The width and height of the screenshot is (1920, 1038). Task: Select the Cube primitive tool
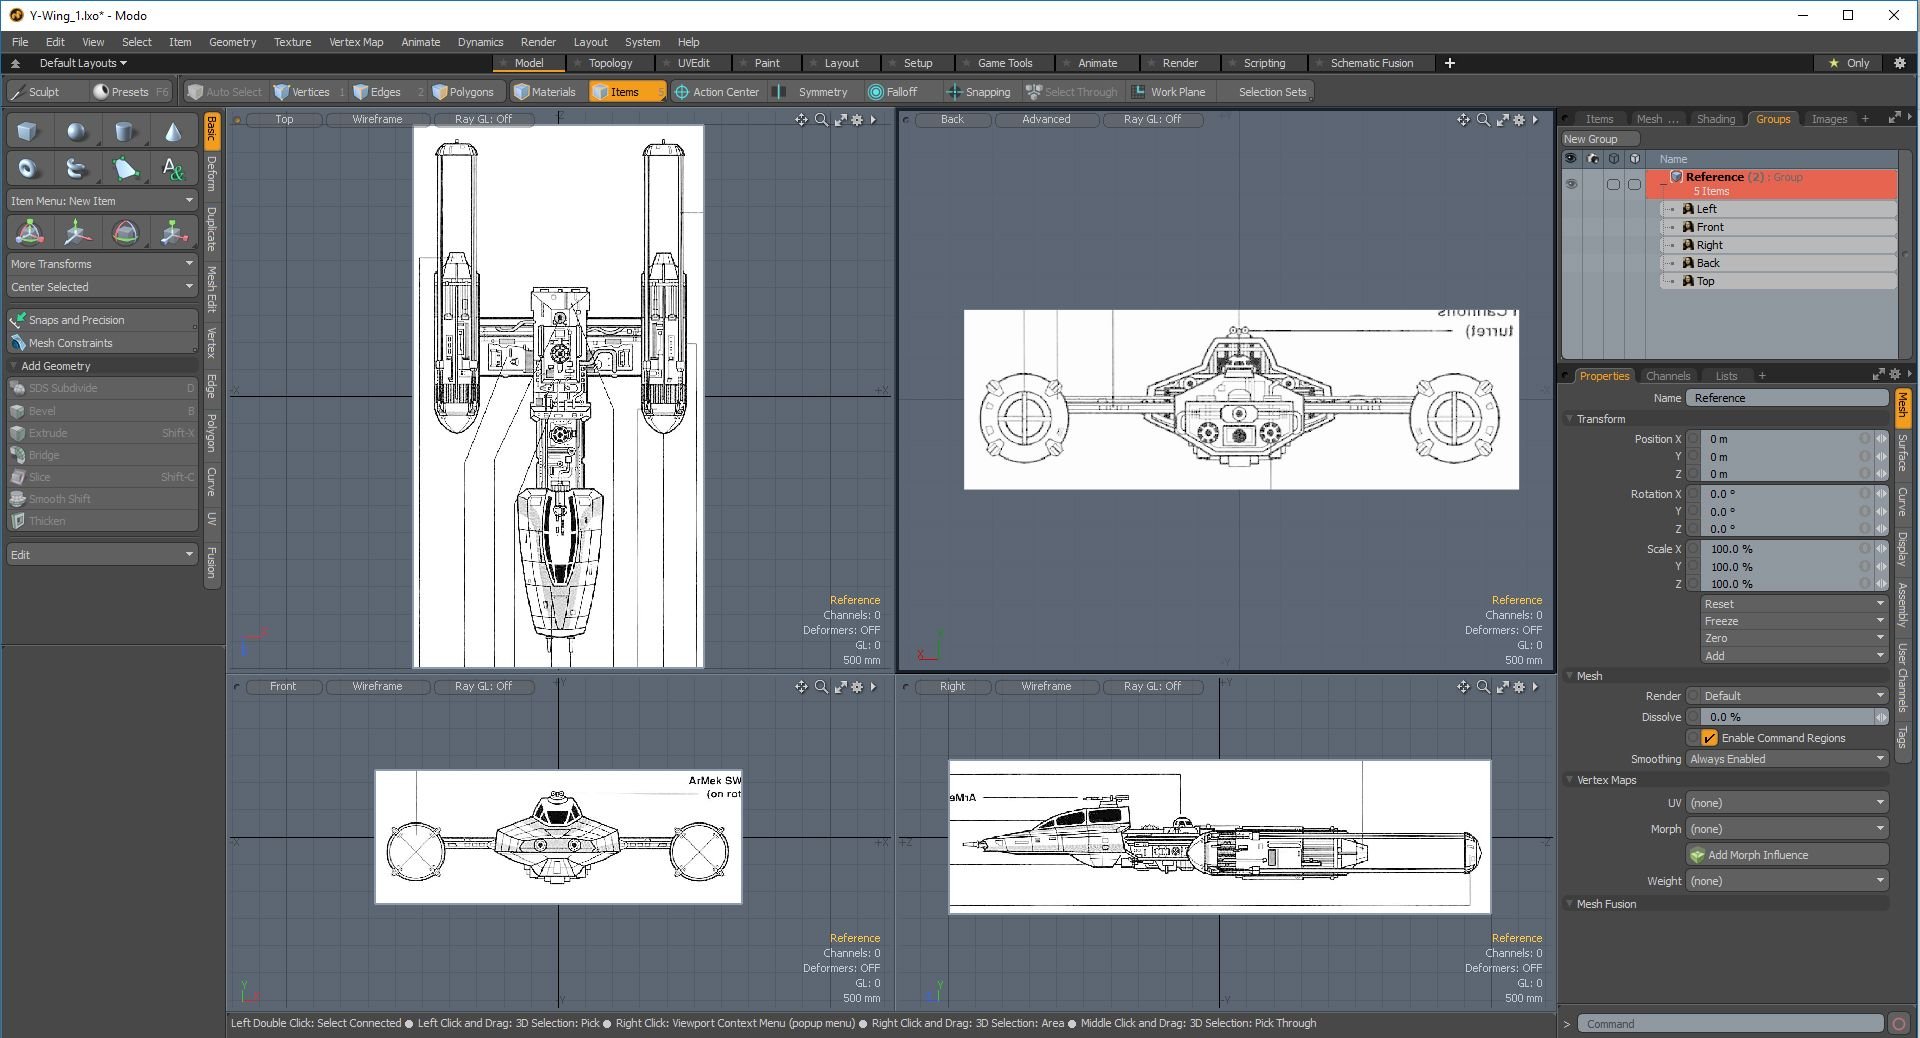[28, 131]
